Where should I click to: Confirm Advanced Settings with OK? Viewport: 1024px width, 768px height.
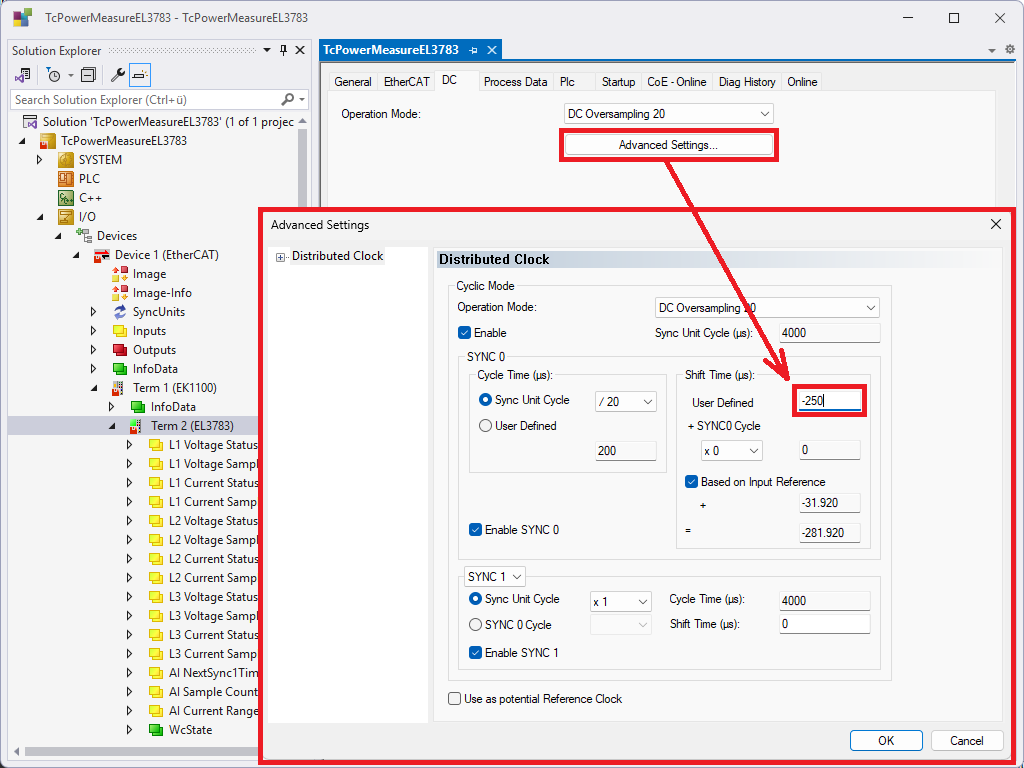click(x=886, y=741)
